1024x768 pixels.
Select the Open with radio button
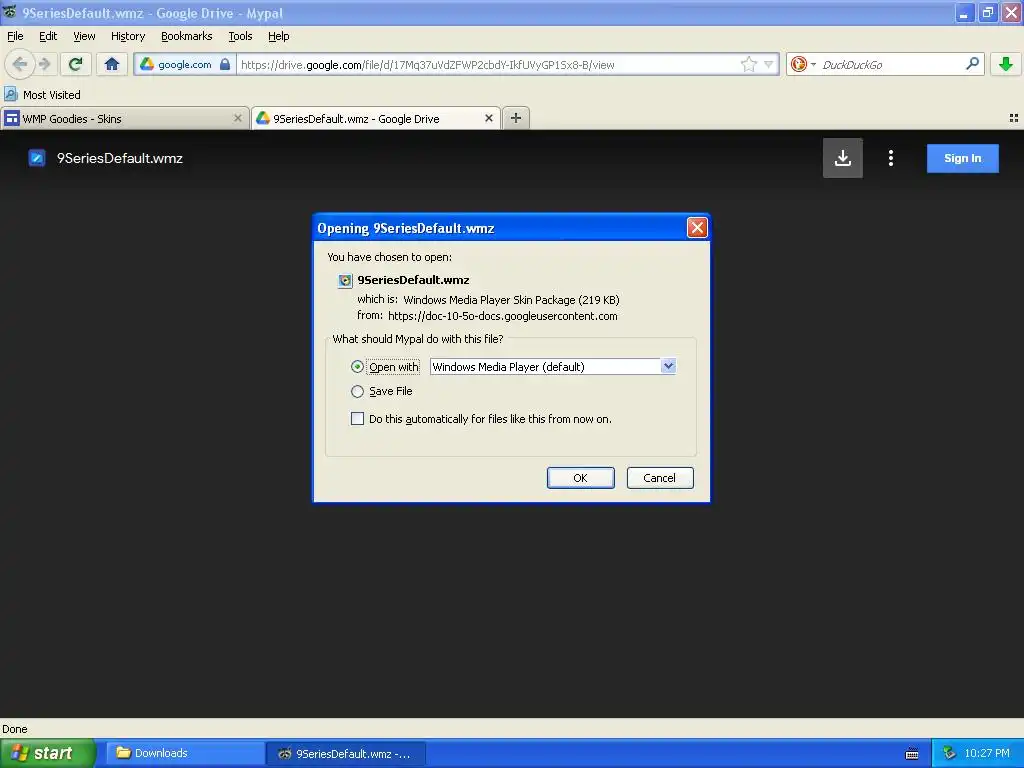tap(357, 367)
